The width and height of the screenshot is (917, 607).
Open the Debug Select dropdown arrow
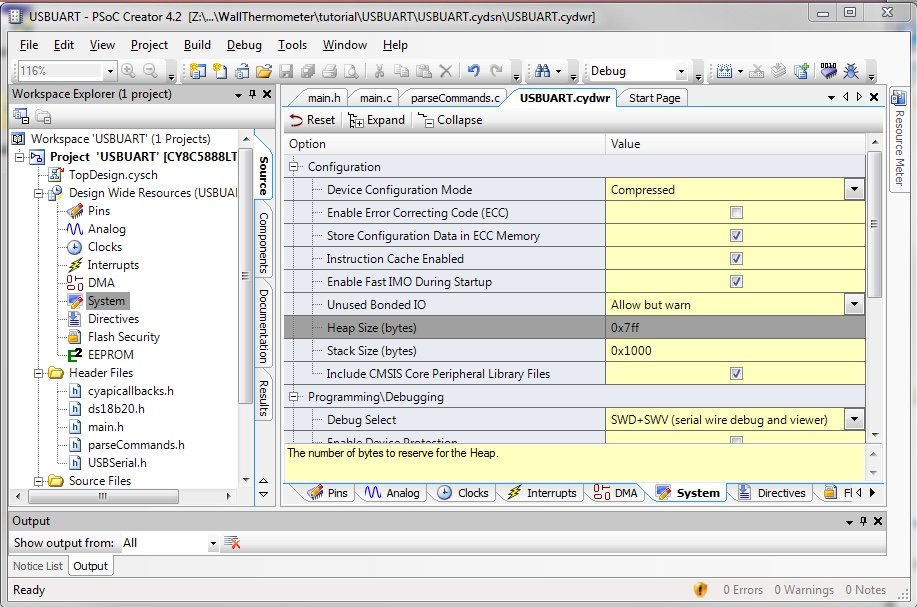click(x=854, y=419)
